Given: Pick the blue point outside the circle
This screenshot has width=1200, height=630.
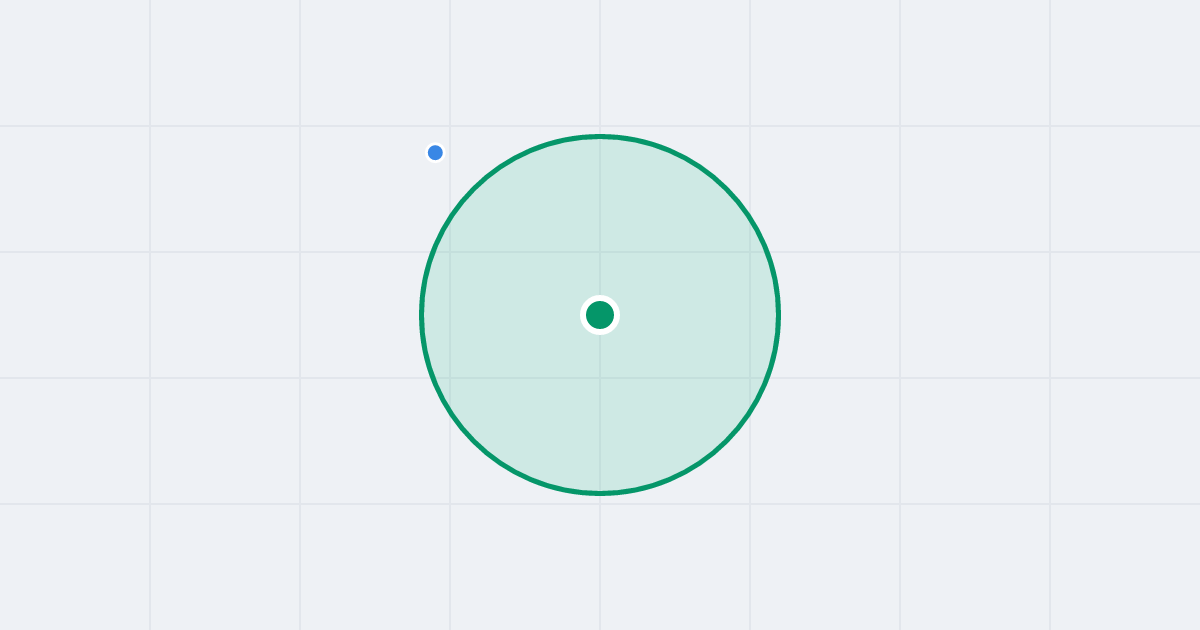Looking at the screenshot, I should [x=435, y=153].
